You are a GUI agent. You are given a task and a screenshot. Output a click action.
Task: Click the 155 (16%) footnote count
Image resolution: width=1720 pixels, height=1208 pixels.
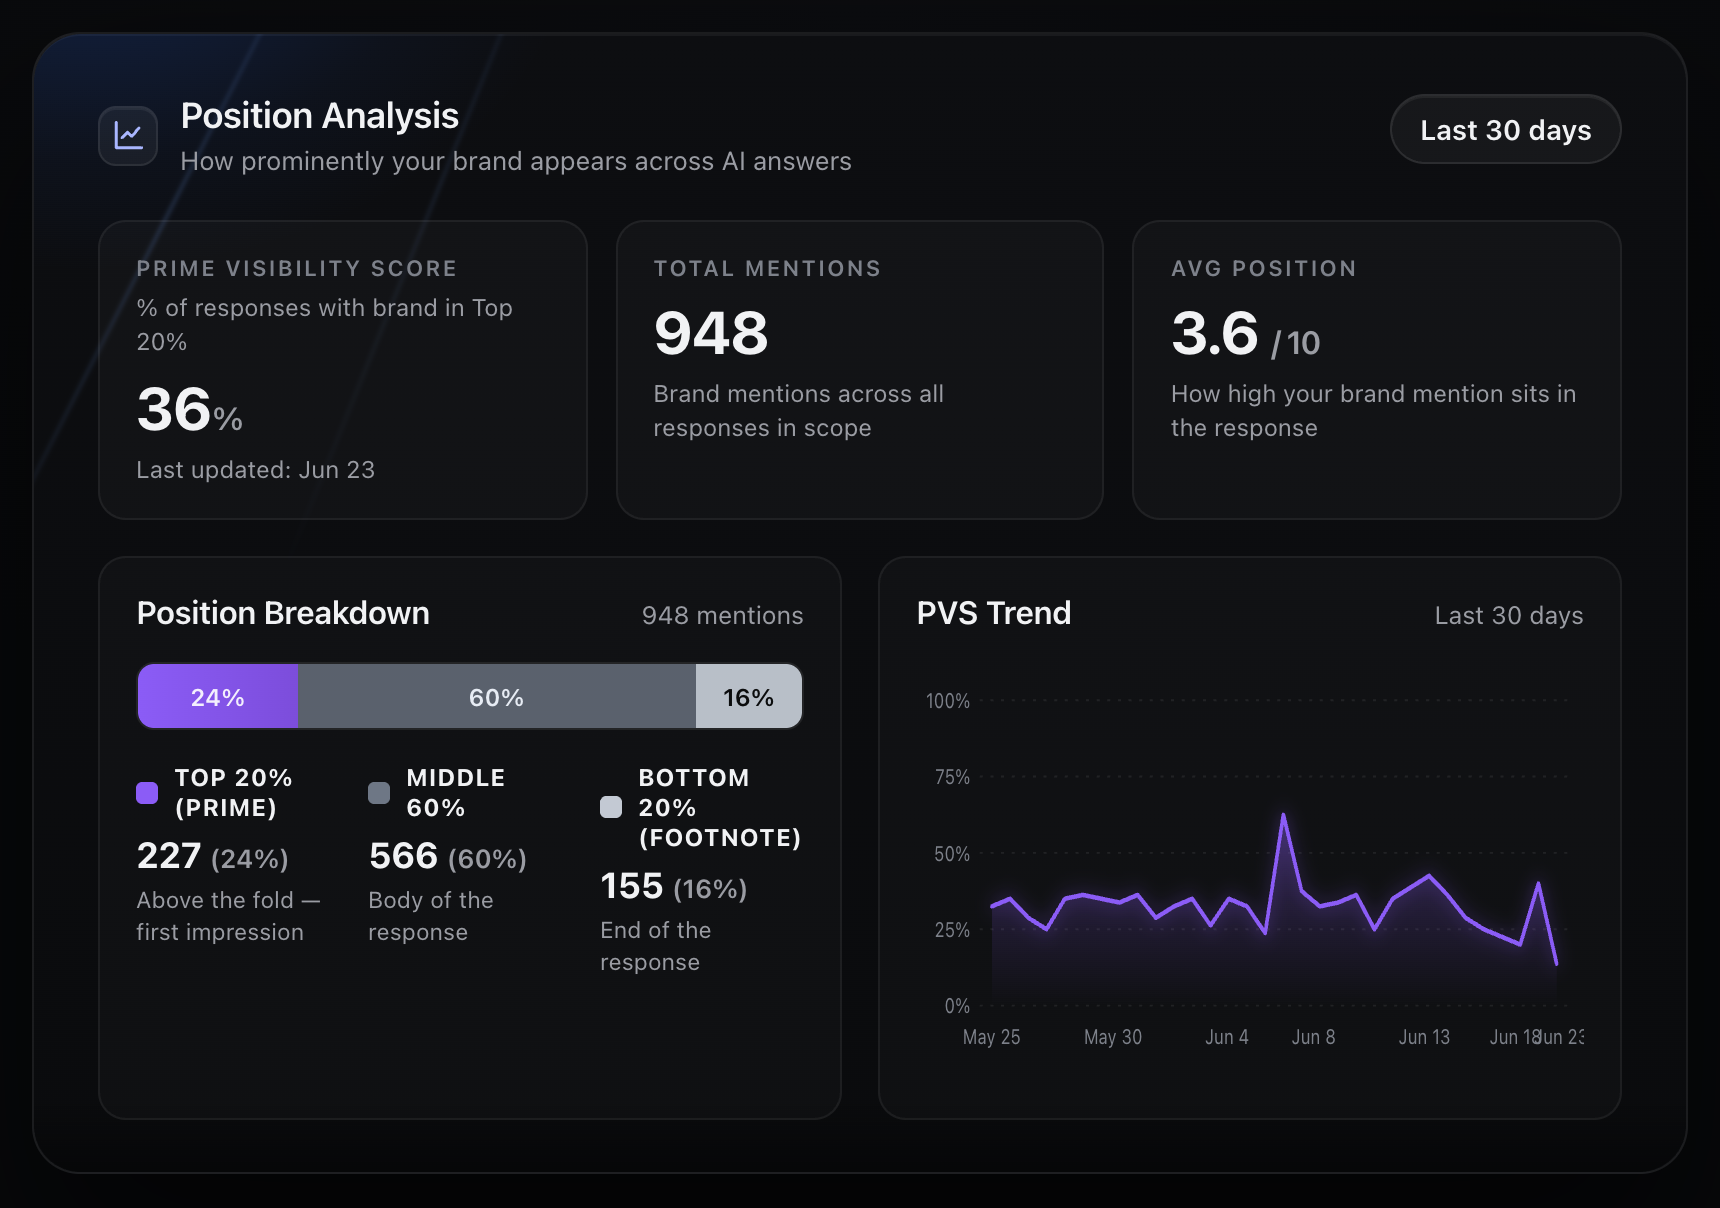(x=674, y=887)
